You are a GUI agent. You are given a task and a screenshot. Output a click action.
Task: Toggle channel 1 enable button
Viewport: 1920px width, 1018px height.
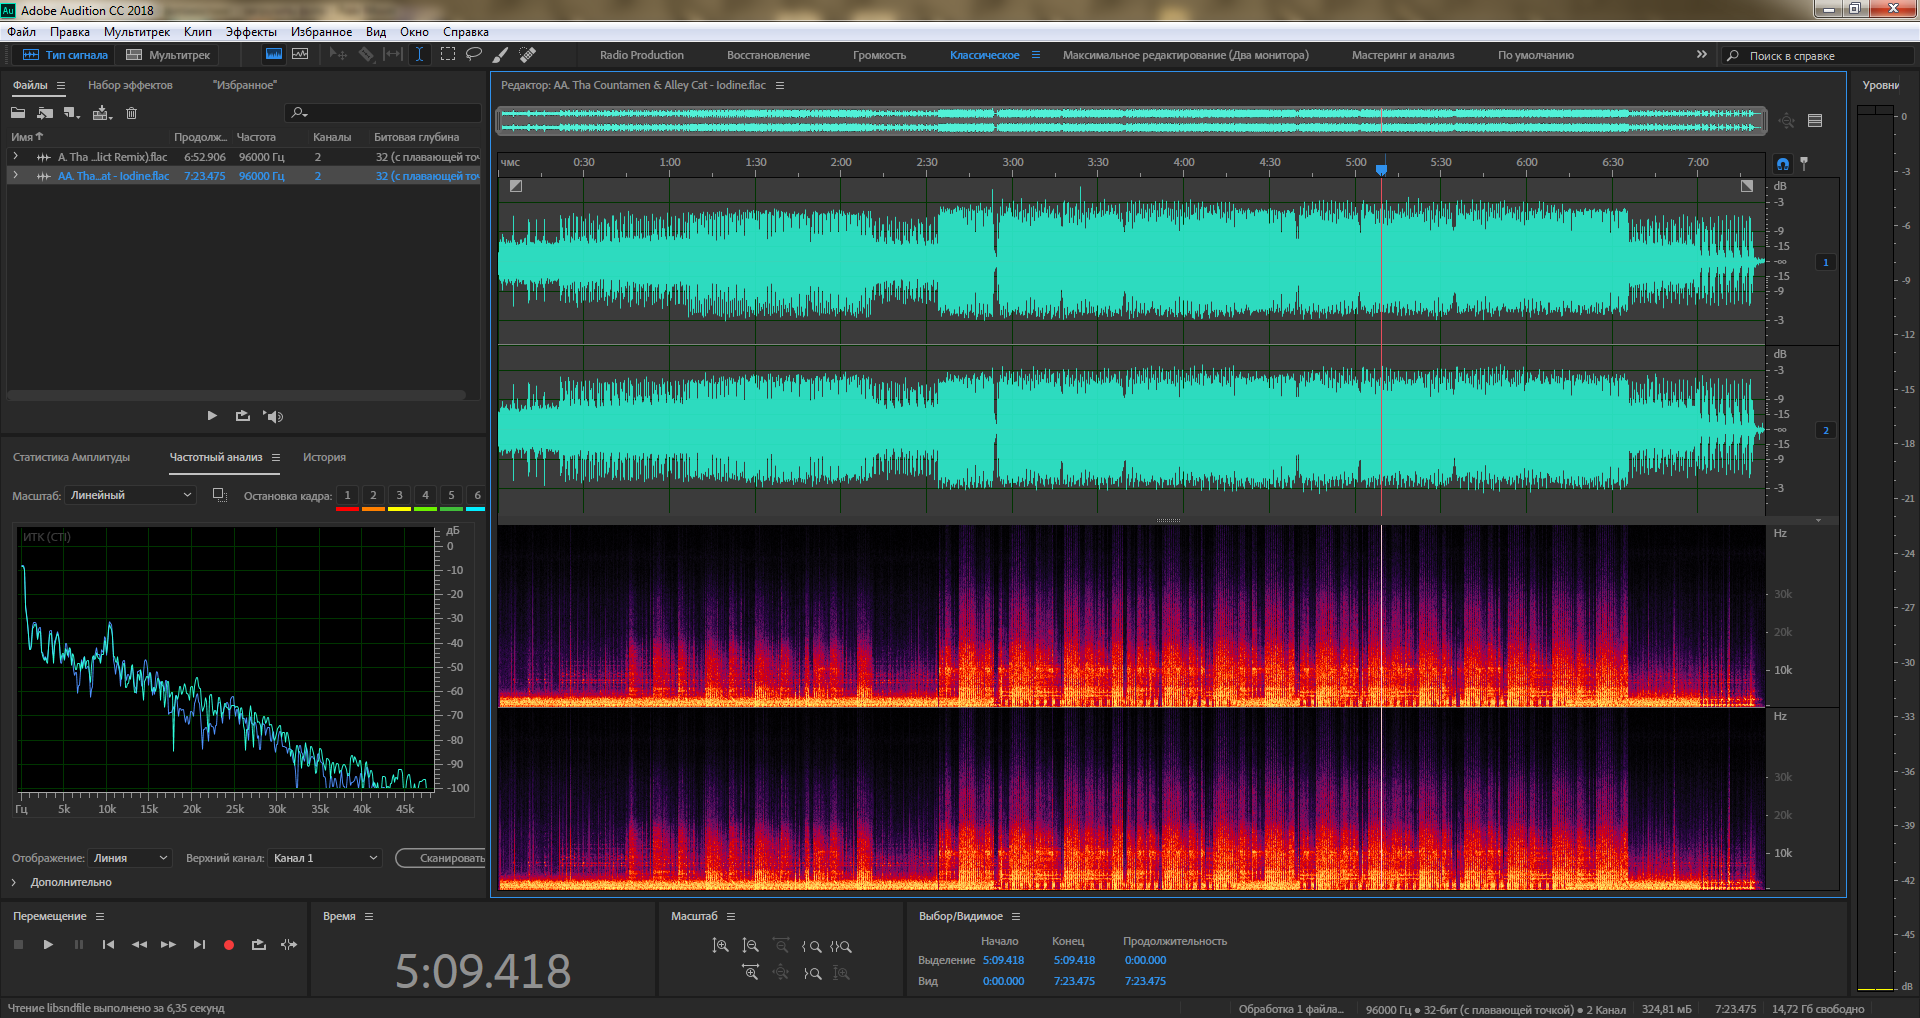point(1825,262)
